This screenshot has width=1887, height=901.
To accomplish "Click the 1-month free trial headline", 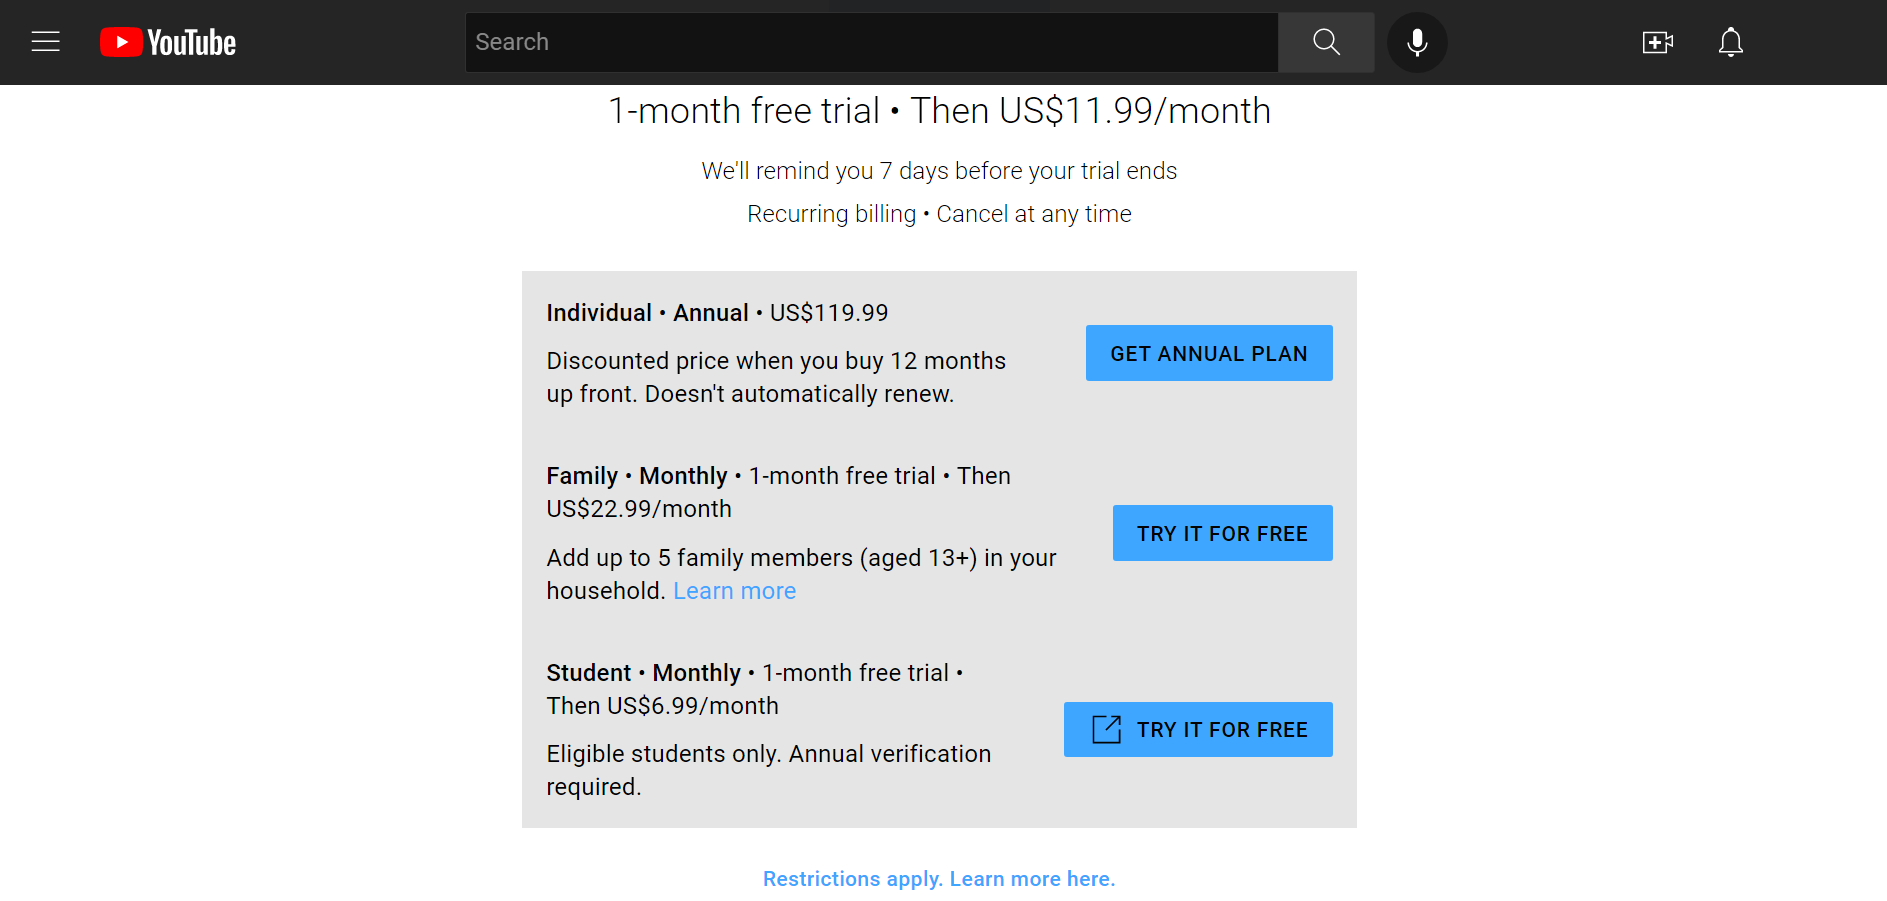I will [939, 110].
